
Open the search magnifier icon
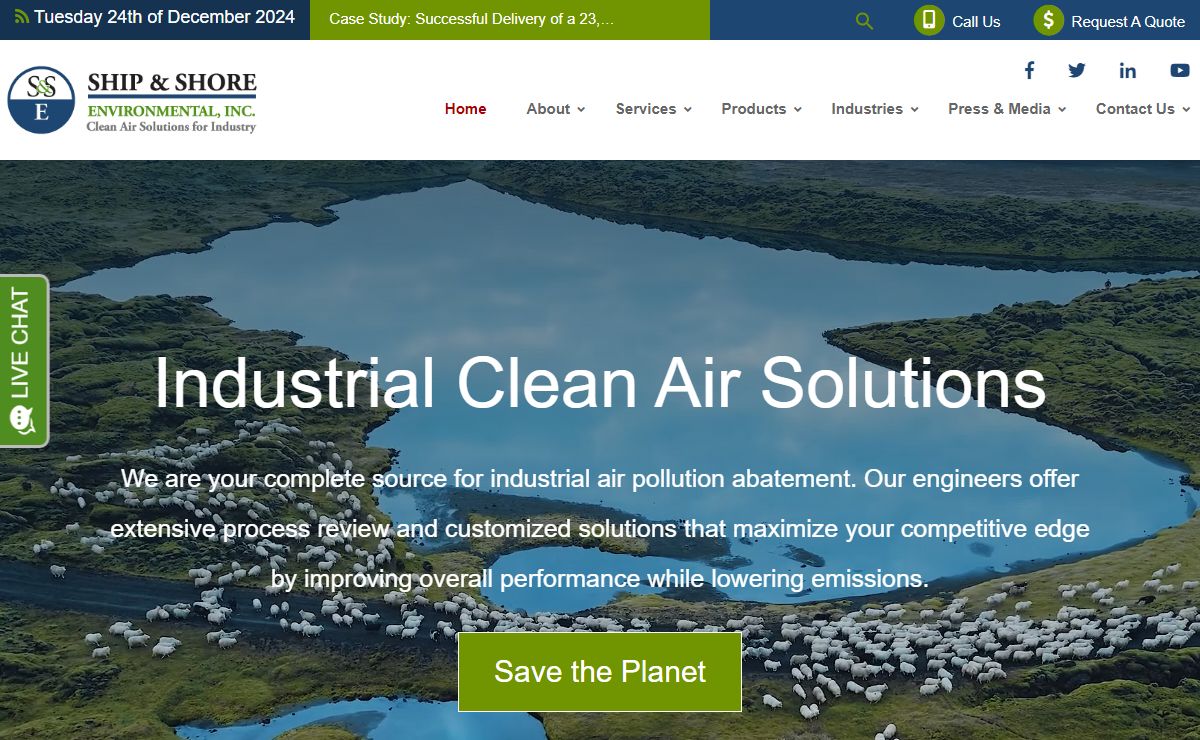865,21
